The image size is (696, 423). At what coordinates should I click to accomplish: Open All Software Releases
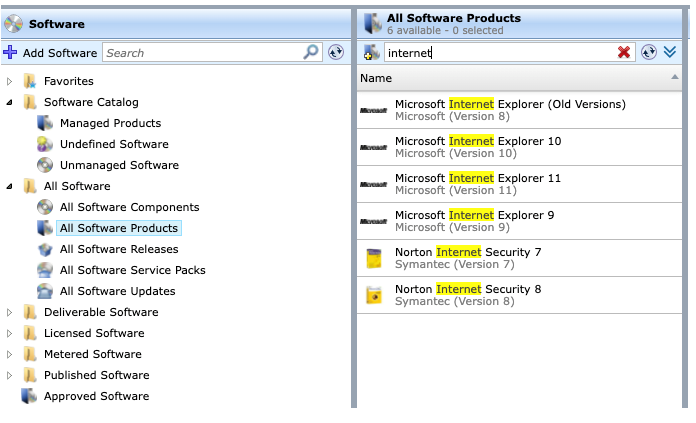[x=119, y=249]
